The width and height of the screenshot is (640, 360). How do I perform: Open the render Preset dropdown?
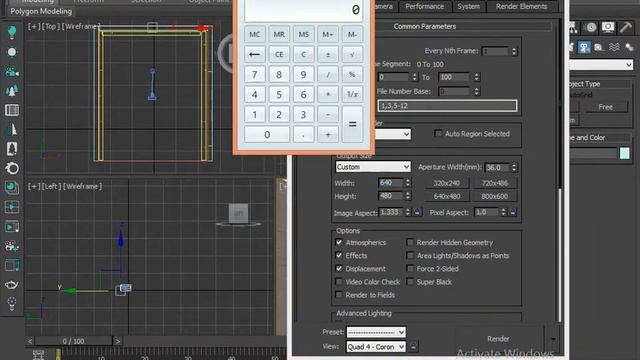click(376, 332)
